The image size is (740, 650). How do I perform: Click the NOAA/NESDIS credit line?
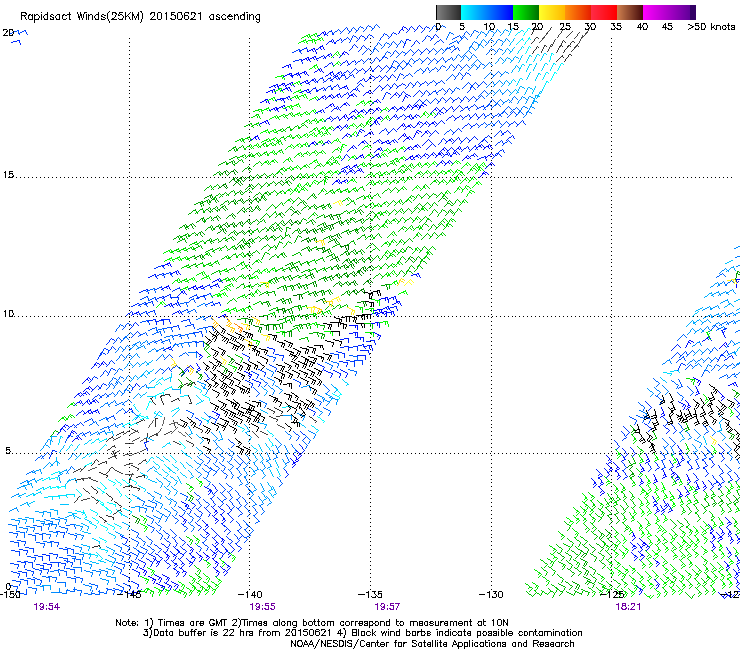(x=432, y=644)
